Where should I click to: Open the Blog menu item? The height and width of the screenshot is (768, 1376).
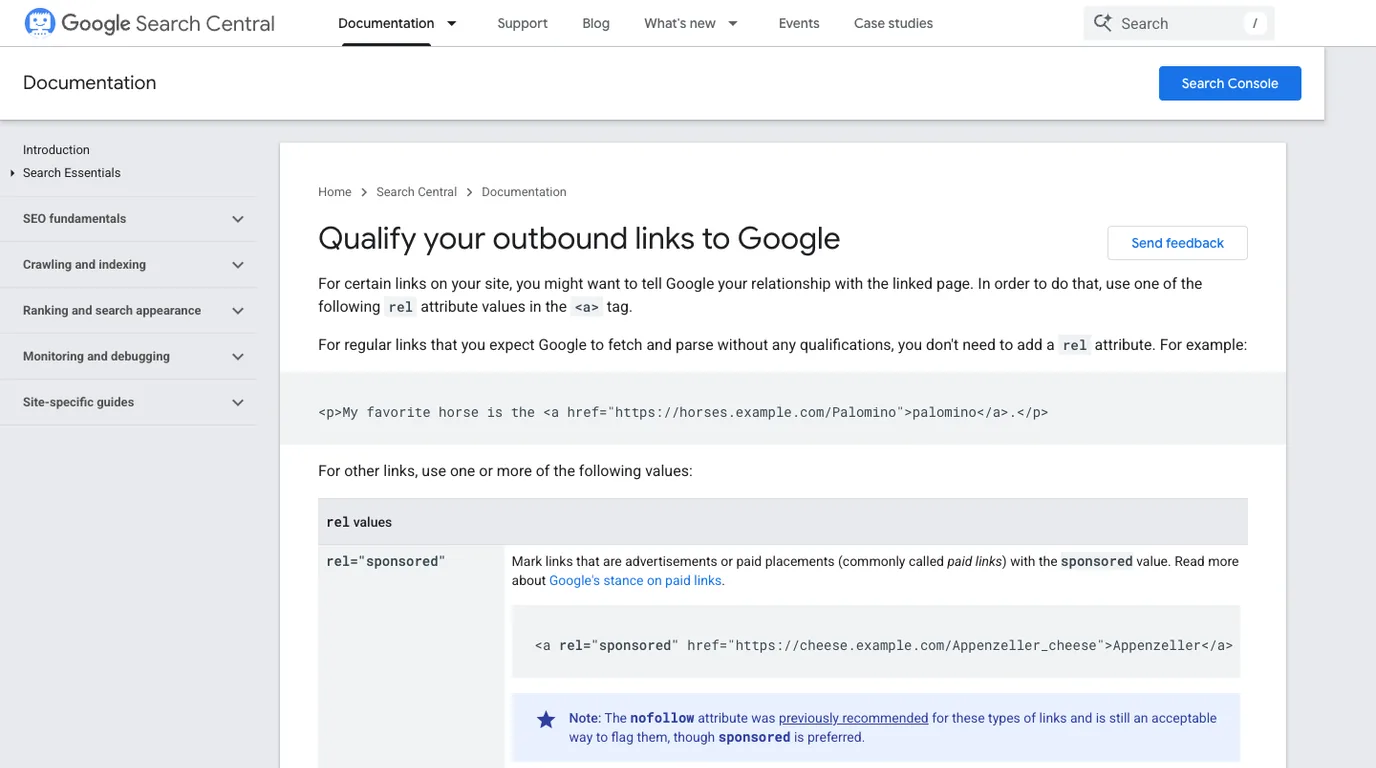pos(596,23)
